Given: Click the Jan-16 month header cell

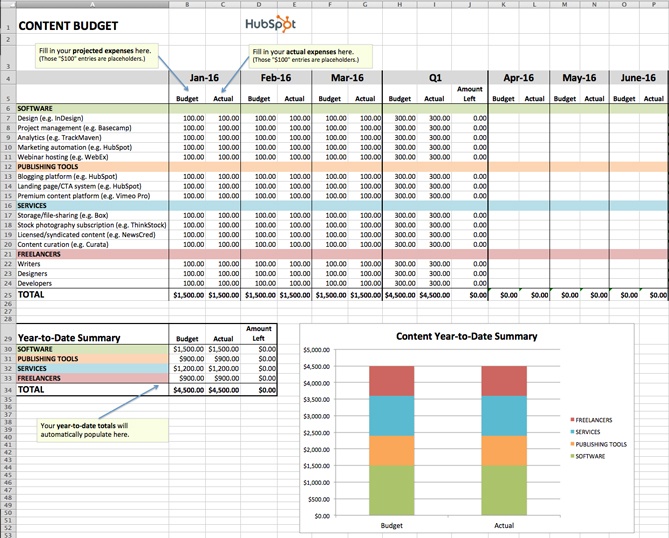Looking at the screenshot, I should 207,77.
